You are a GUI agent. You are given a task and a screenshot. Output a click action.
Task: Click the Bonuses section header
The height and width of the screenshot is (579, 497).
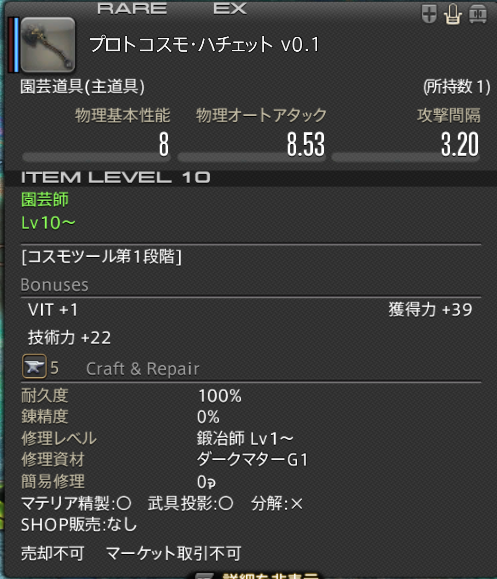(55, 285)
